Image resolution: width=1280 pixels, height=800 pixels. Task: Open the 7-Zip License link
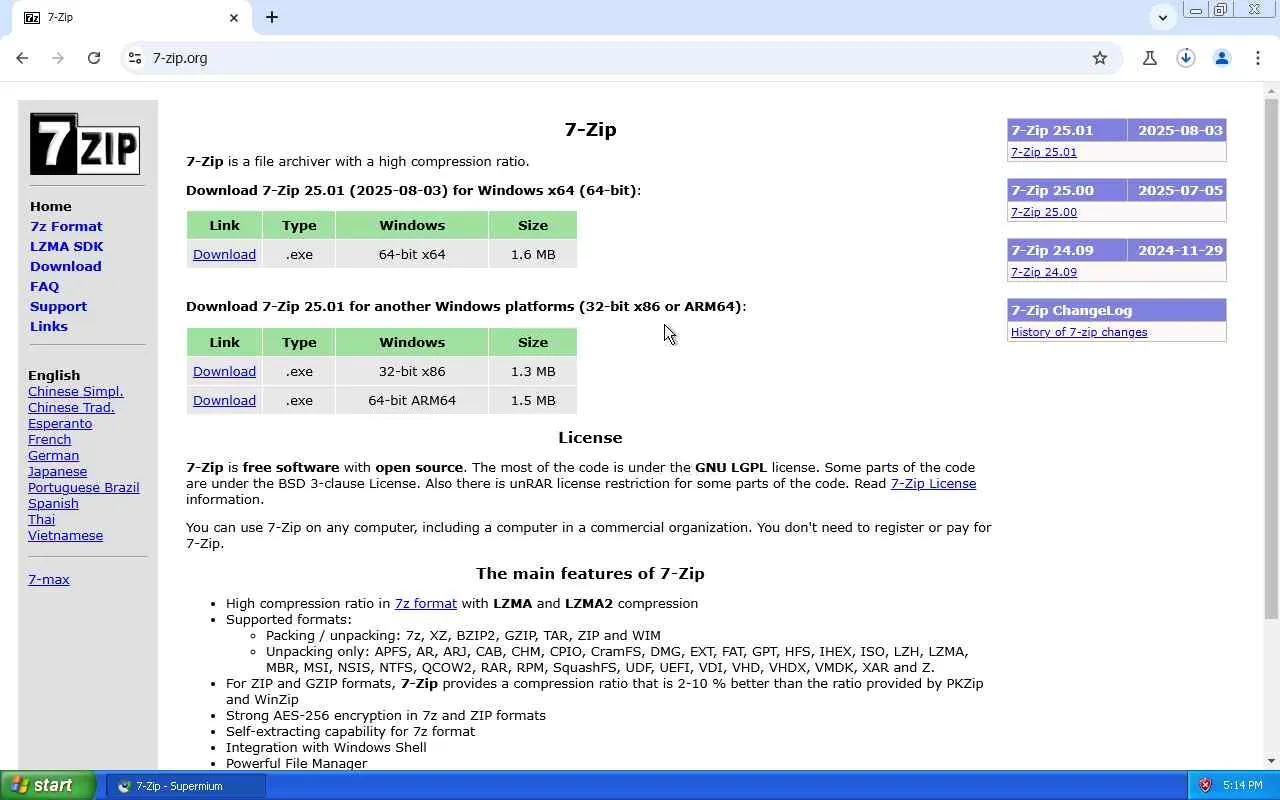tap(933, 483)
